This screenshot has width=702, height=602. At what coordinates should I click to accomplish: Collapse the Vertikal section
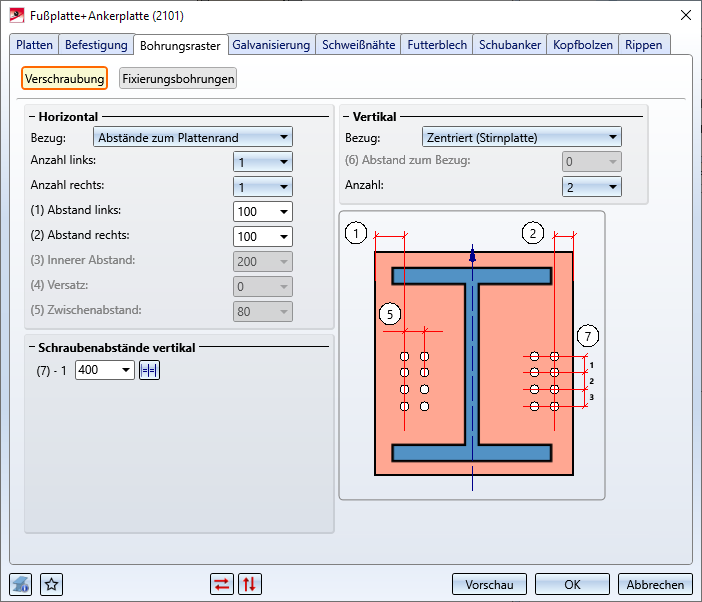[346, 117]
